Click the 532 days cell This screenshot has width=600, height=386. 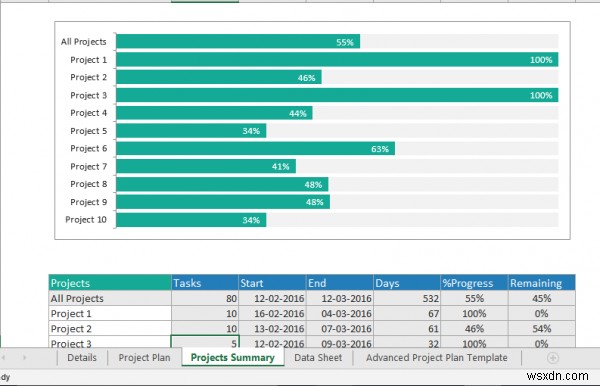coord(407,298)
